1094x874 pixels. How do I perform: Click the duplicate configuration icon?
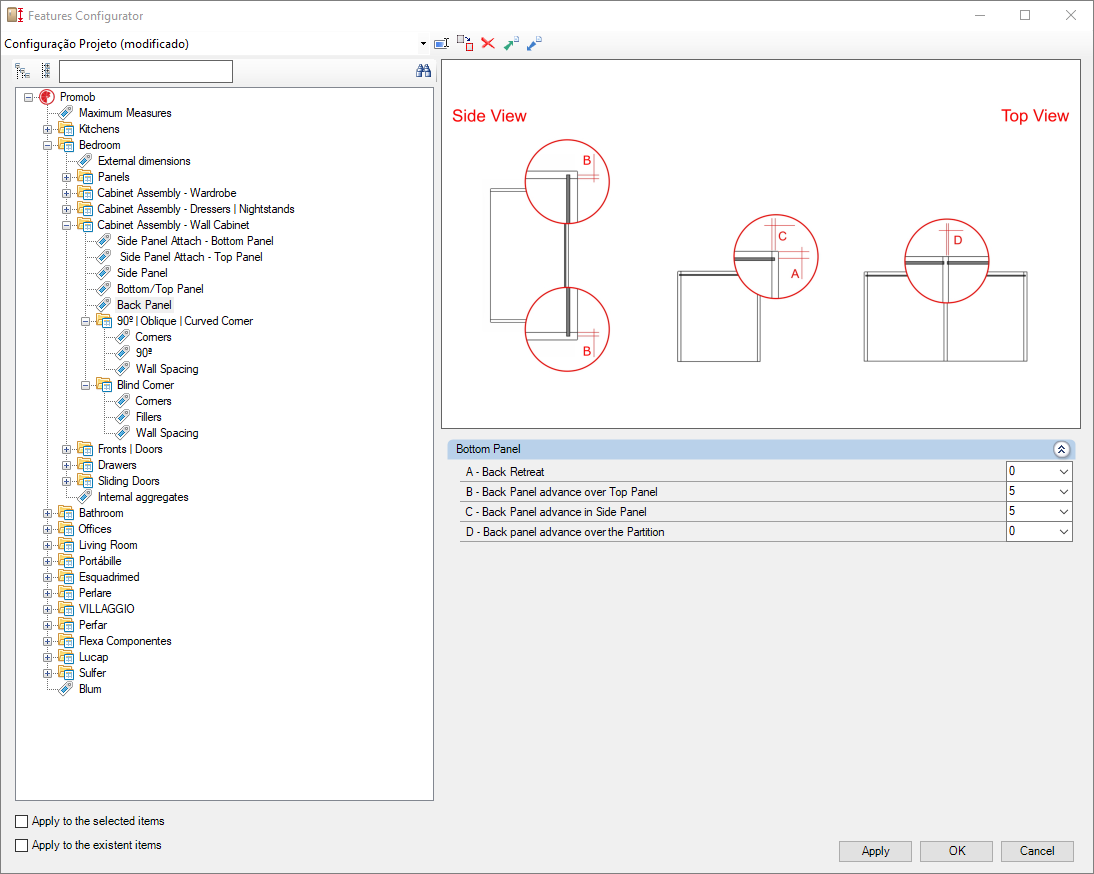tap(465, 43)
